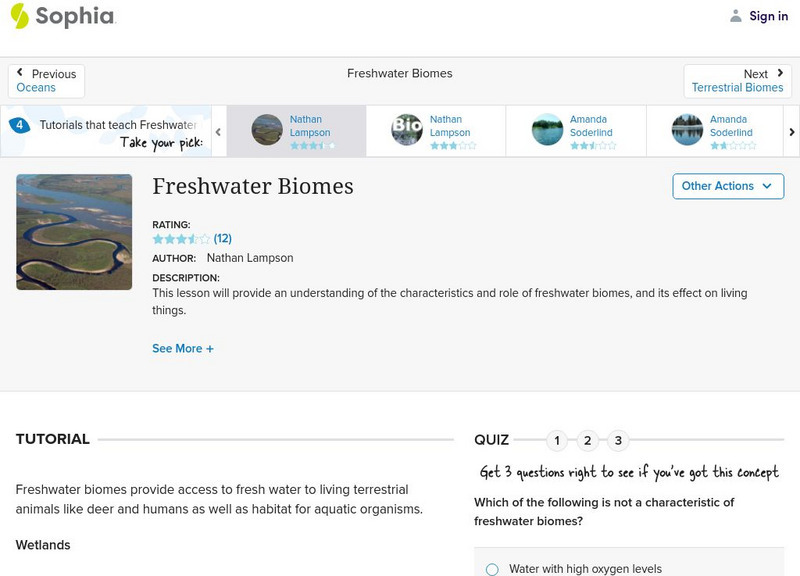Click the star rating under Freshwater Biomes

click(181, 239)
